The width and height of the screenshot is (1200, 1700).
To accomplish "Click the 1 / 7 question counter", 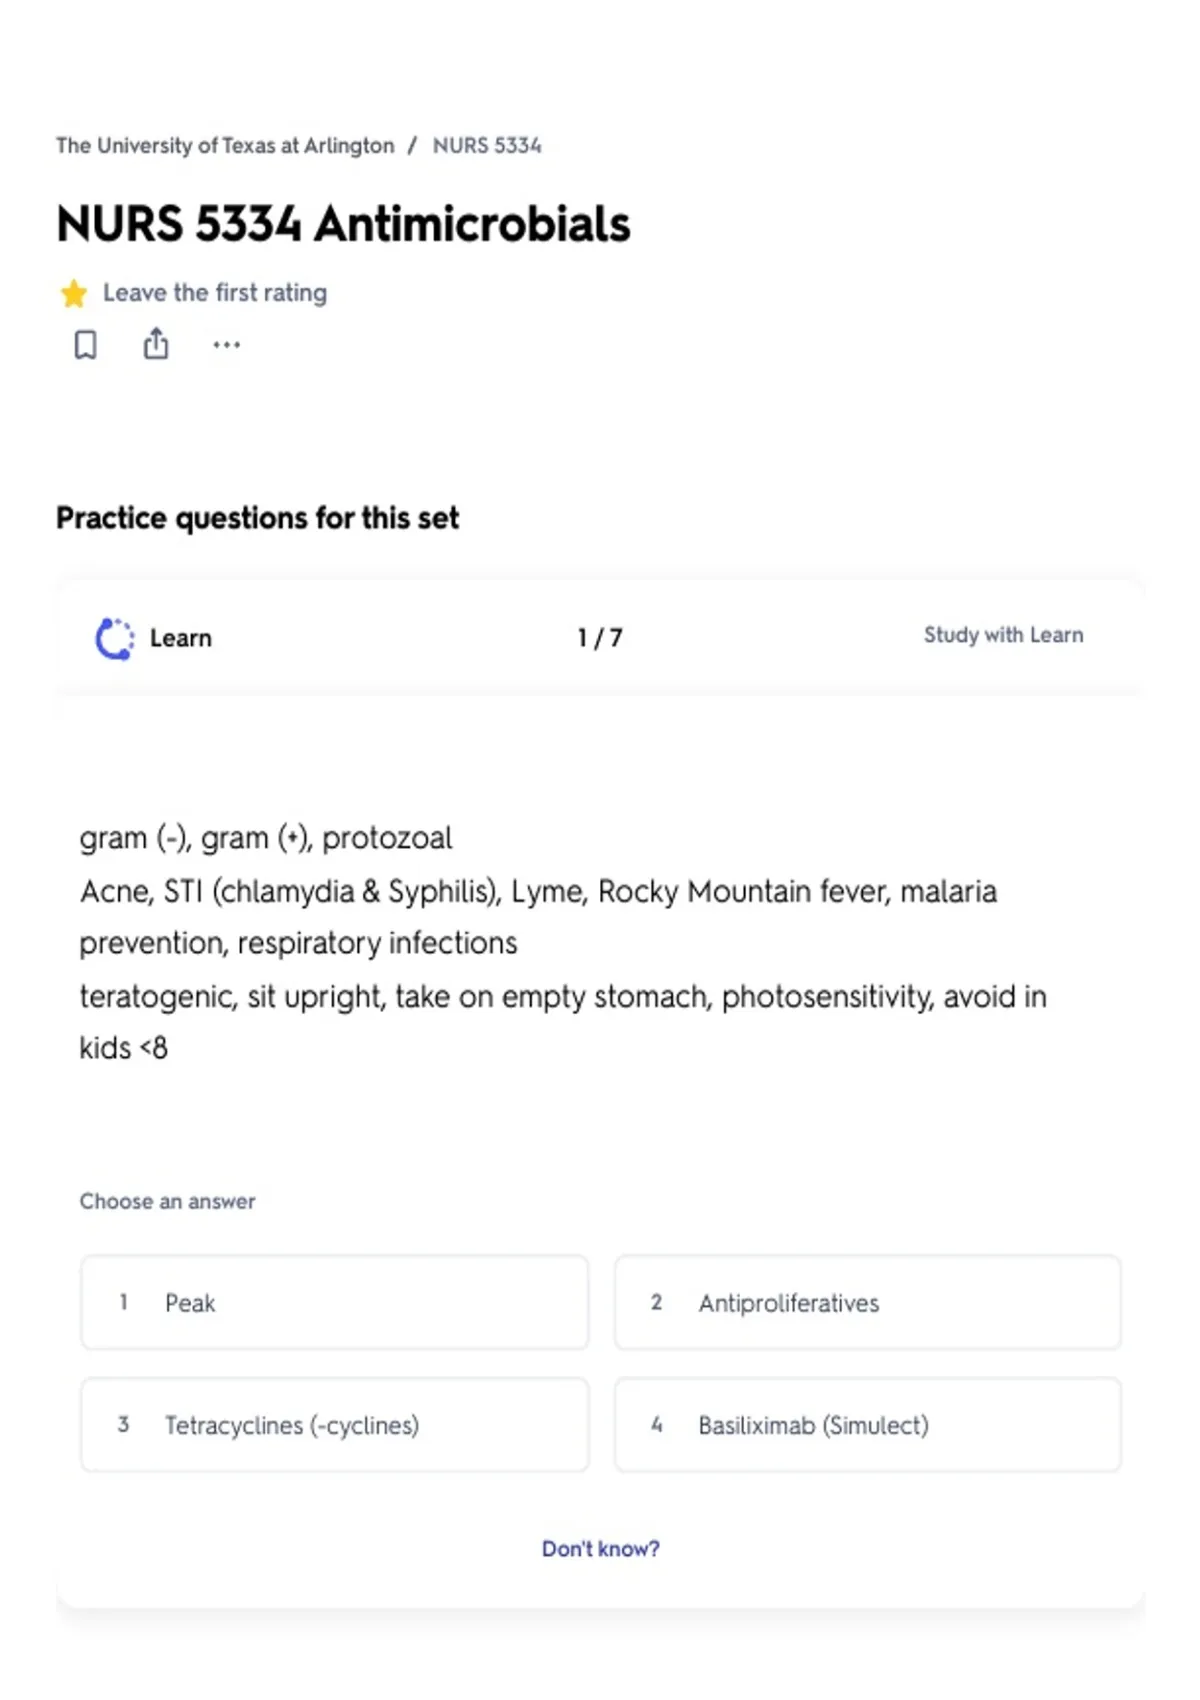I will [600, 638].
